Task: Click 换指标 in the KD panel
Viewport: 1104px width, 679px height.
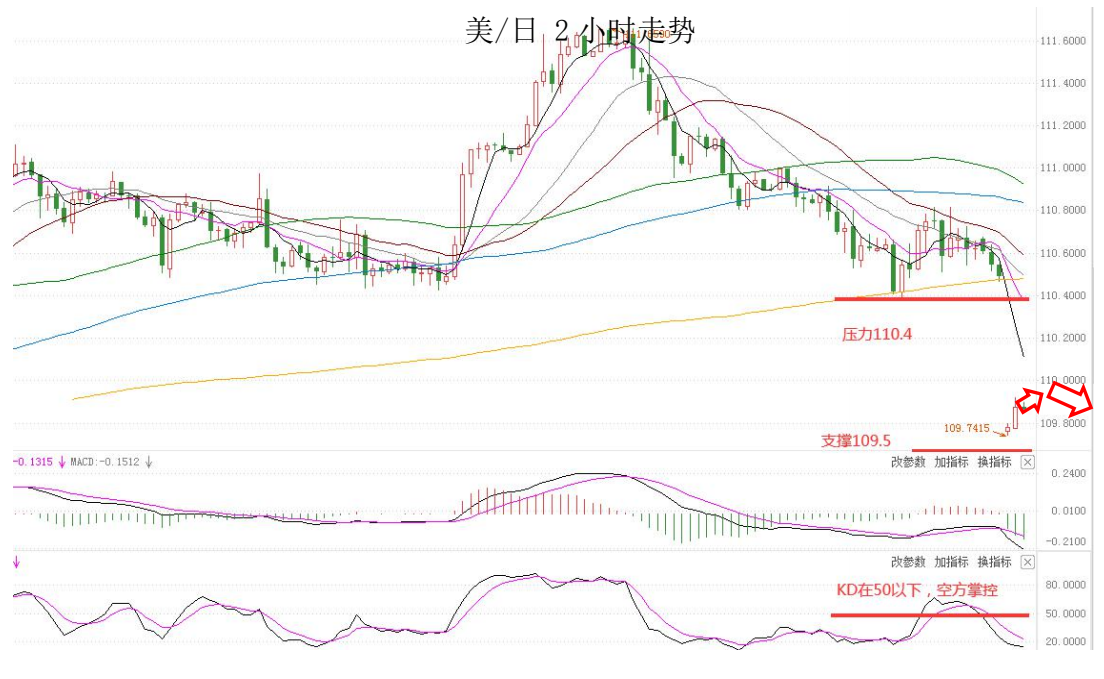Action: click(x=994, y=561)
